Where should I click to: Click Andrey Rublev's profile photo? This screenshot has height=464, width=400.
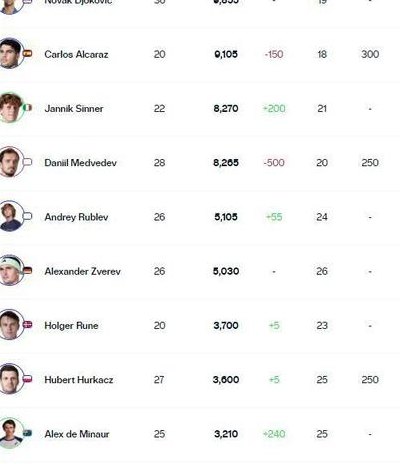click(x=11, y=216)
